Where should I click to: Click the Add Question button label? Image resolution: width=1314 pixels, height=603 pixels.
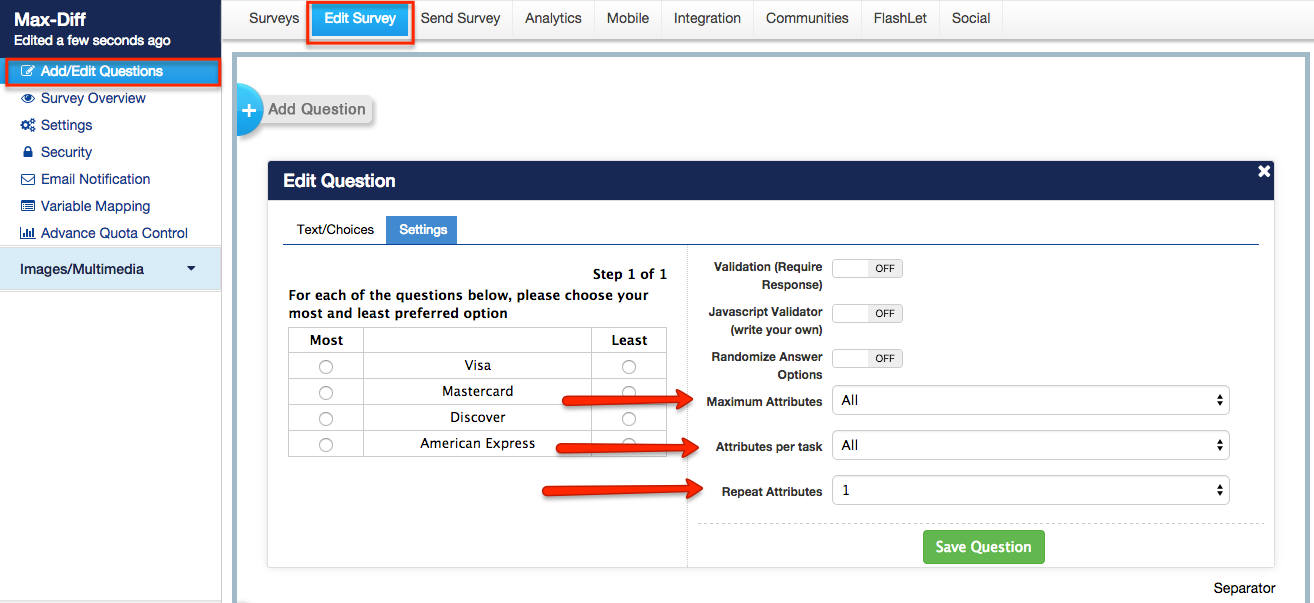[317, 110]
